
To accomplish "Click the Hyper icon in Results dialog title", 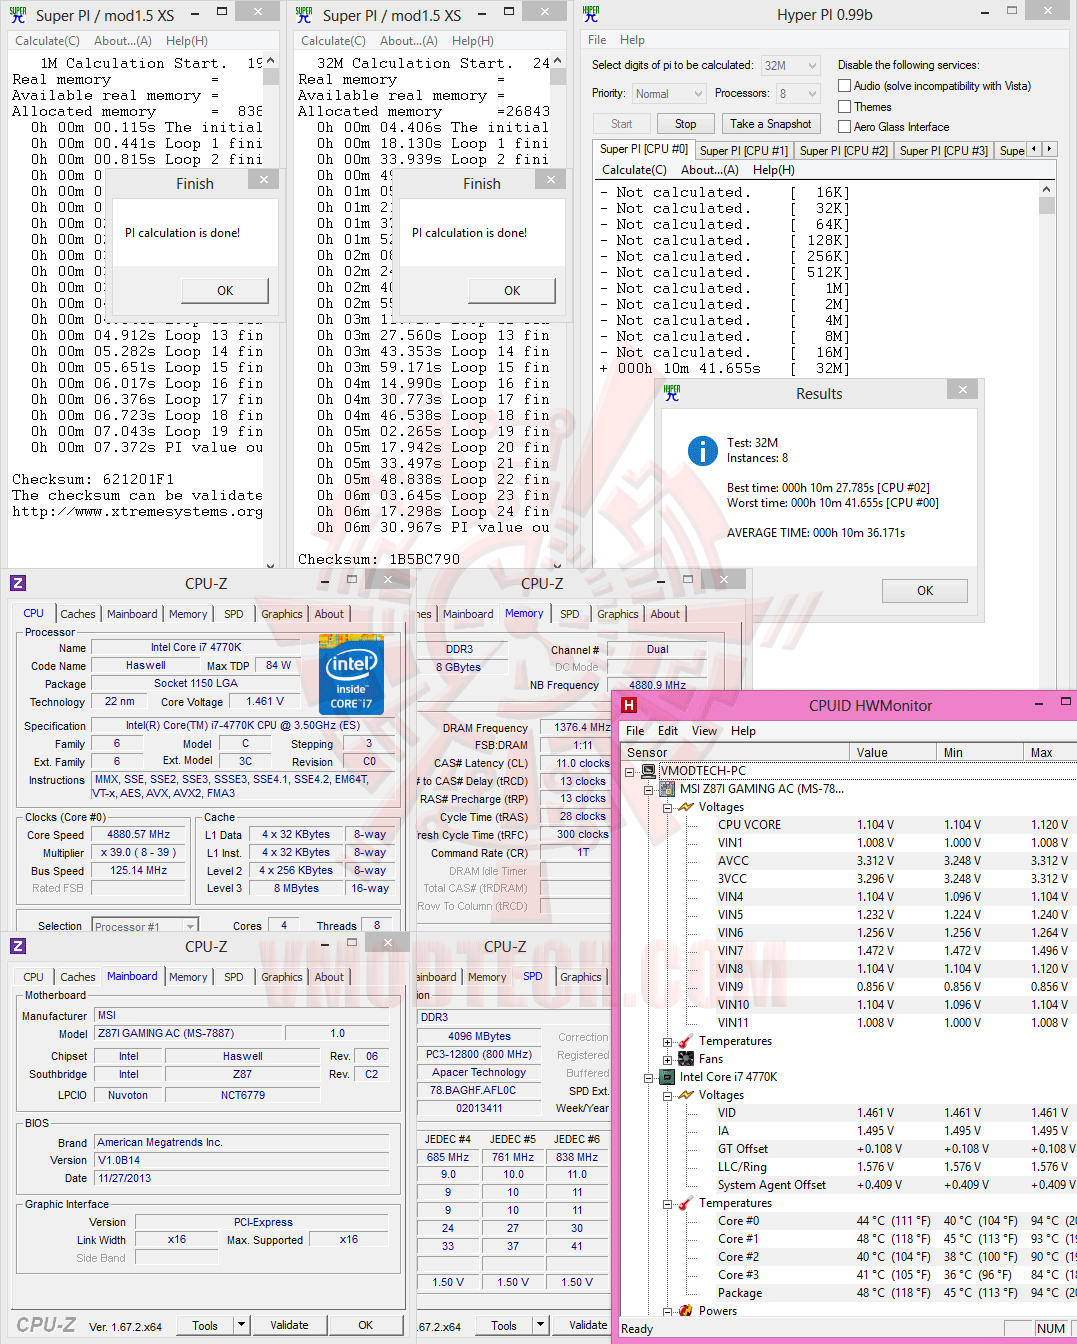I will (672, 393).
